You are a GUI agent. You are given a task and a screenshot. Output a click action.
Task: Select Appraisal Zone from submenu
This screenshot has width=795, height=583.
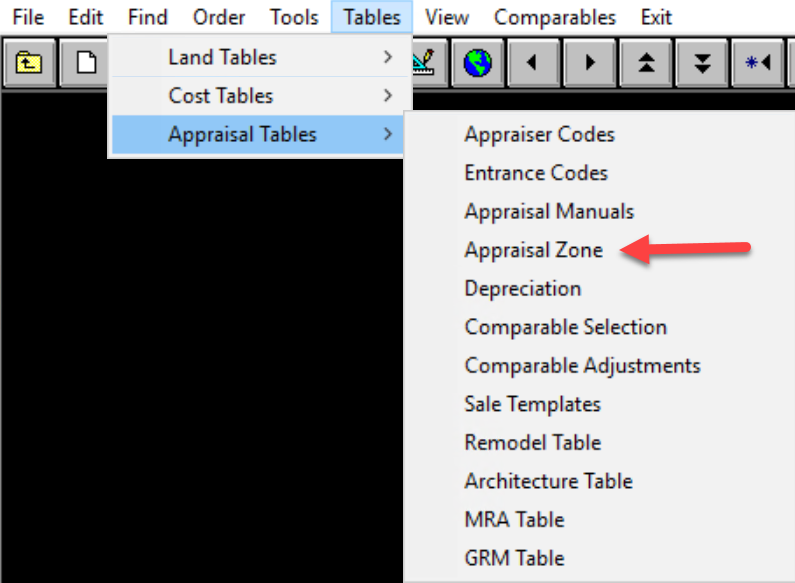[534, 250]
